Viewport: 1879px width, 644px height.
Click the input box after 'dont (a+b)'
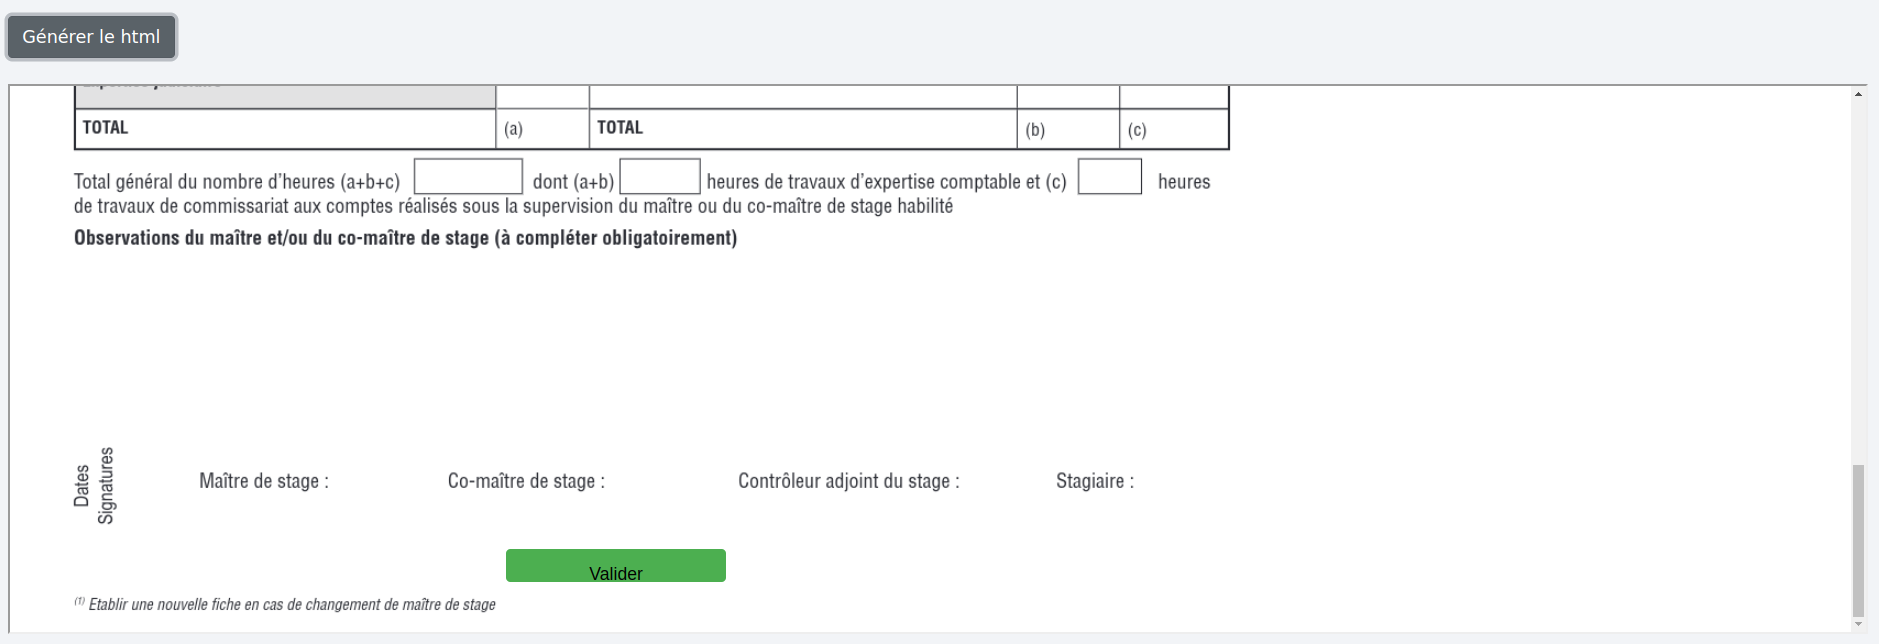click(659, 177)
